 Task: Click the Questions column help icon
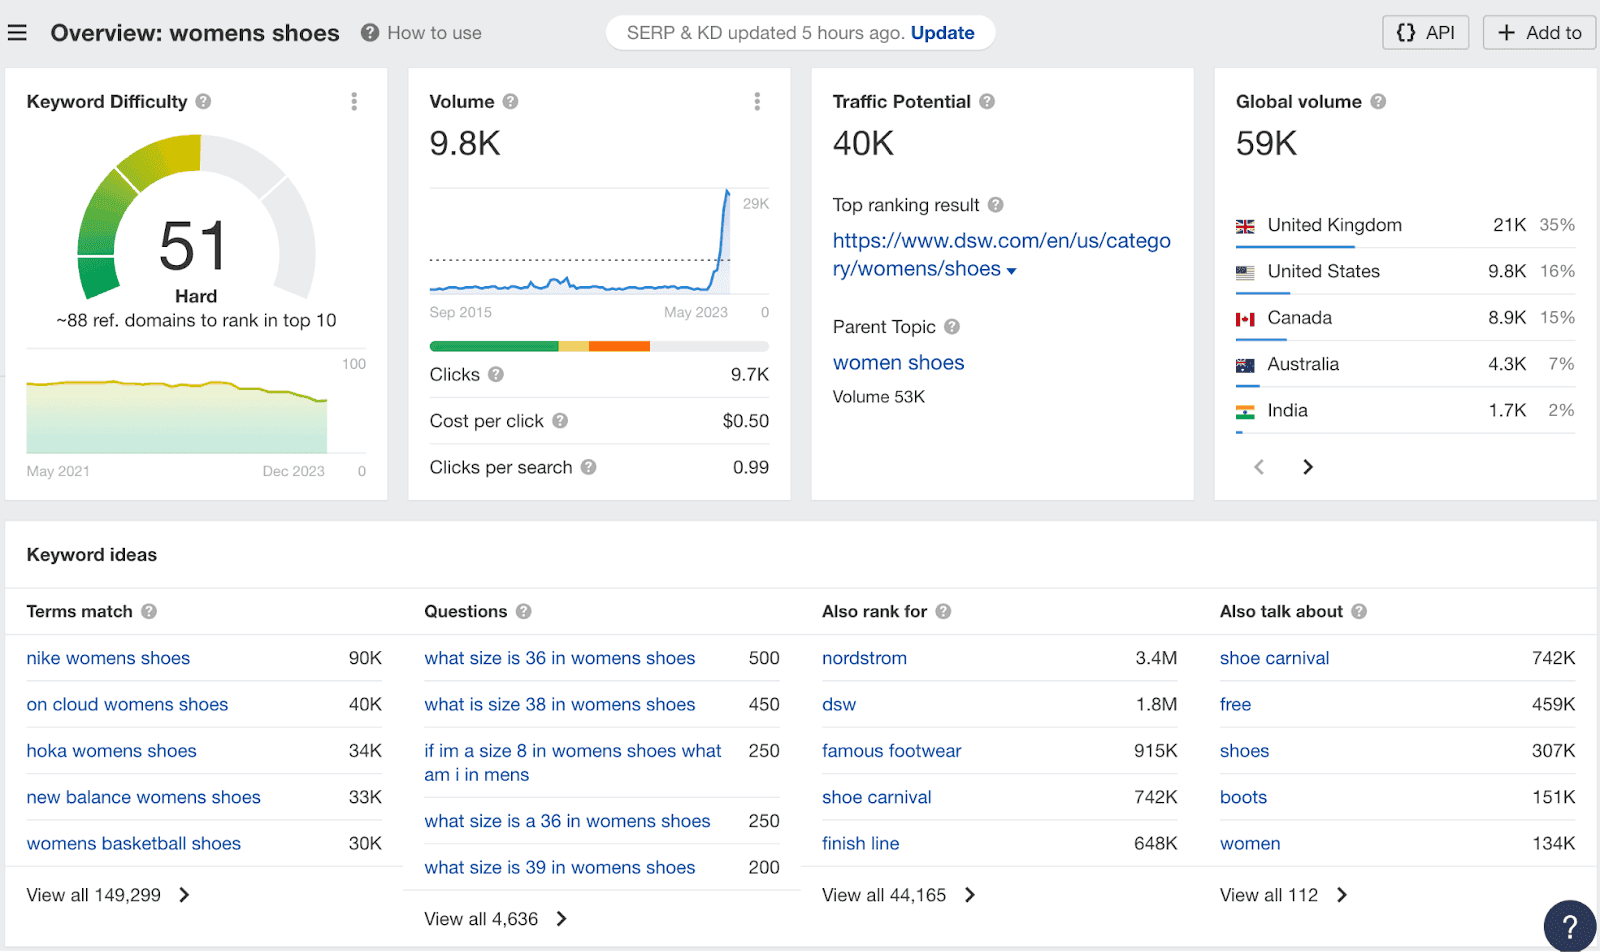[524, 611]
